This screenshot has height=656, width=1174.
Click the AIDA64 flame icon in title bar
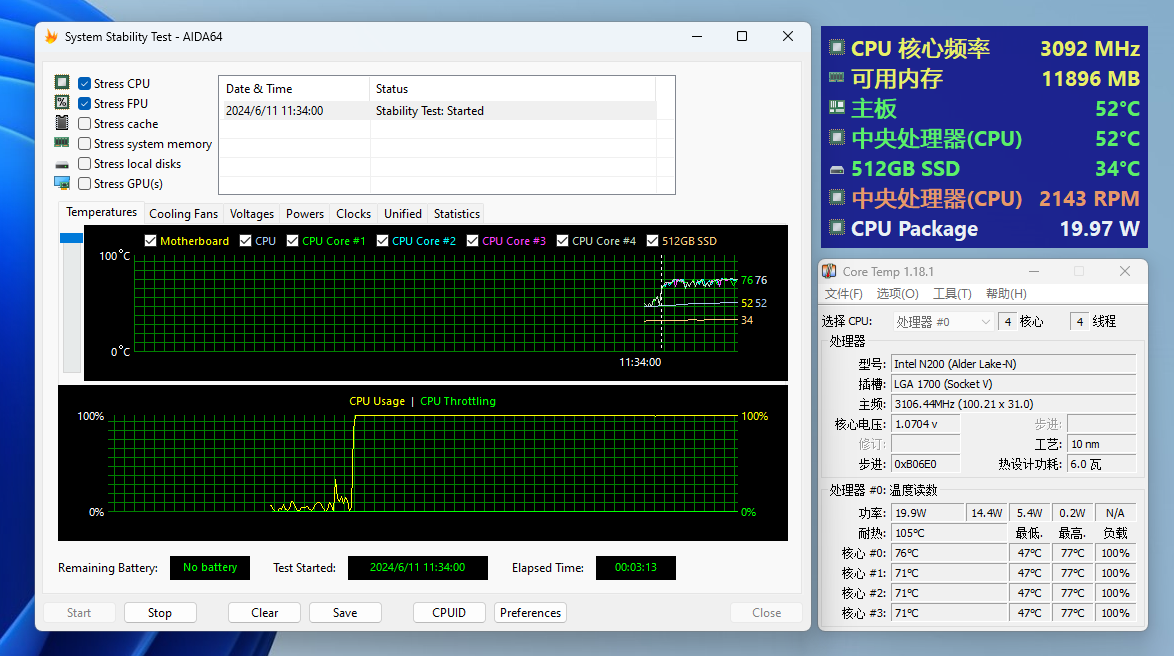[x=51, y=37]
